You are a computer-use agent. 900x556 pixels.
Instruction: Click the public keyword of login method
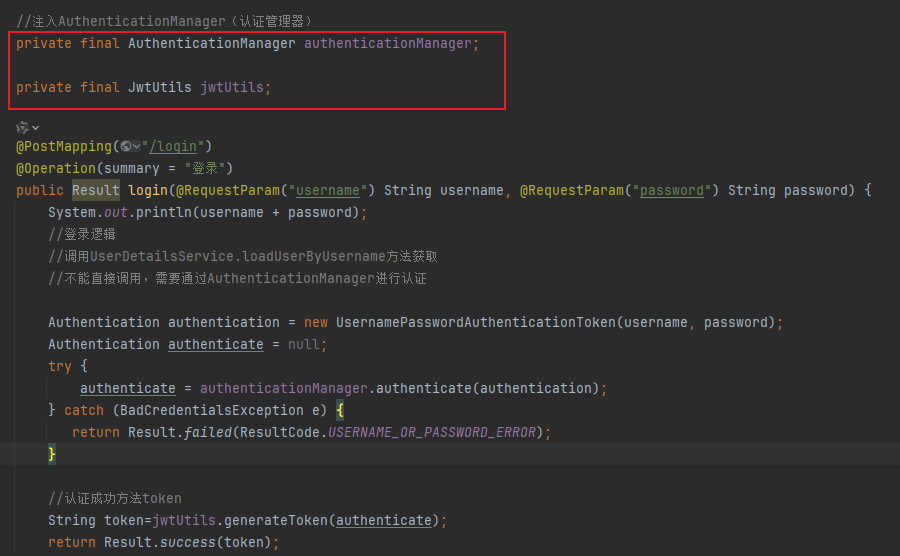point(40,190)
